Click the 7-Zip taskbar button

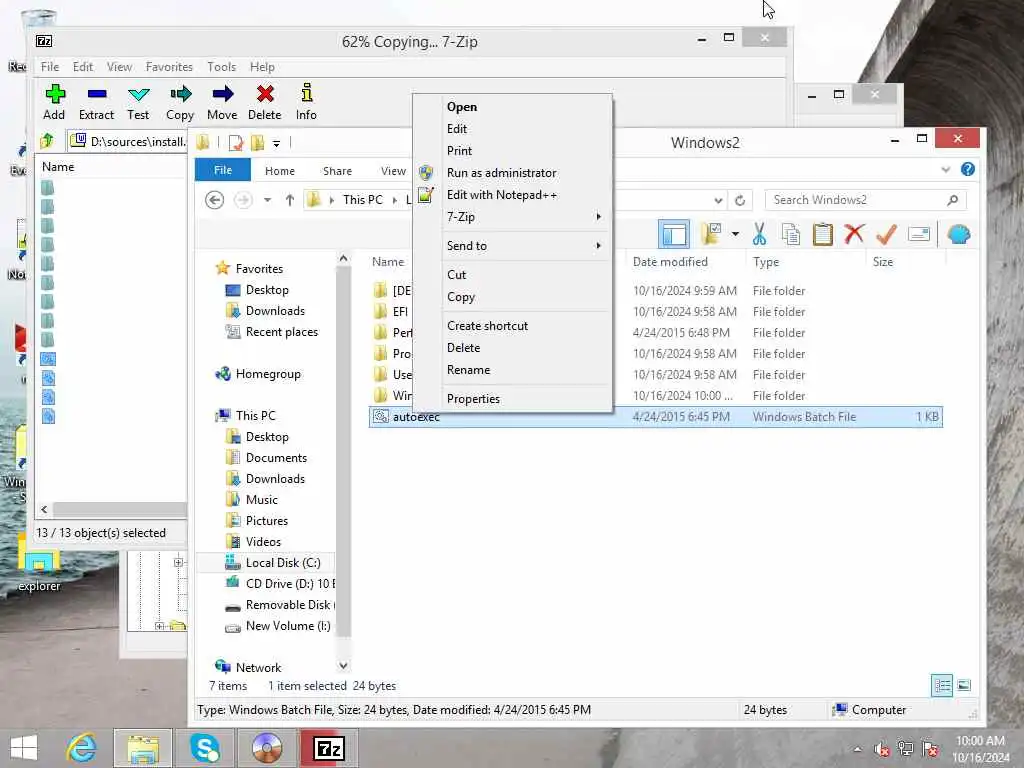[328, 748]
